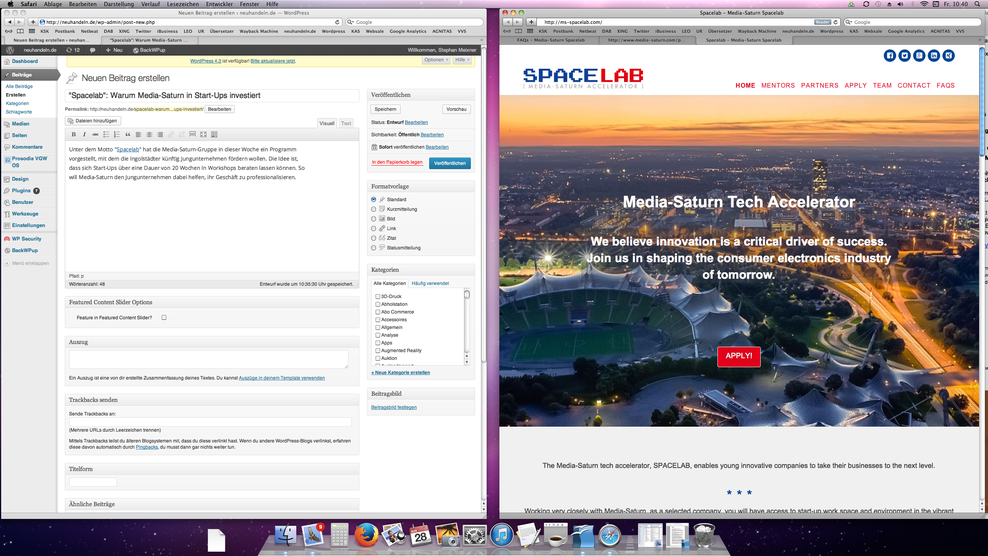Click Dateien hinzufügen to add media
Screen dimensions: 988x556
(x=93, y=121)
